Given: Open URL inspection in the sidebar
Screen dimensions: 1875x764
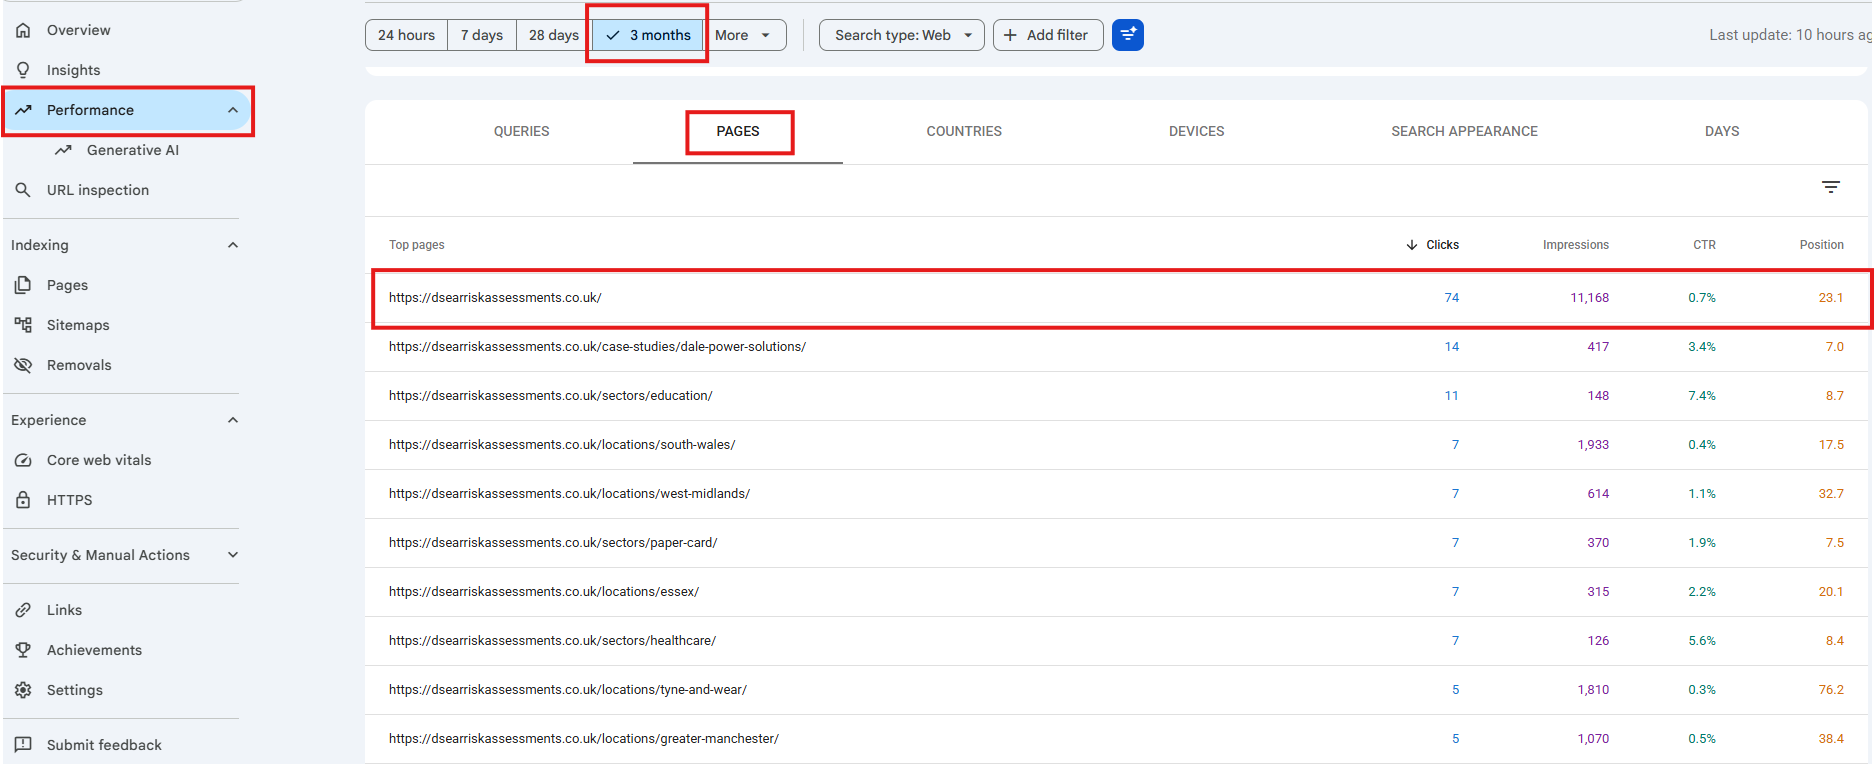Looking at the screenshot, I should [x=98, y=190].
